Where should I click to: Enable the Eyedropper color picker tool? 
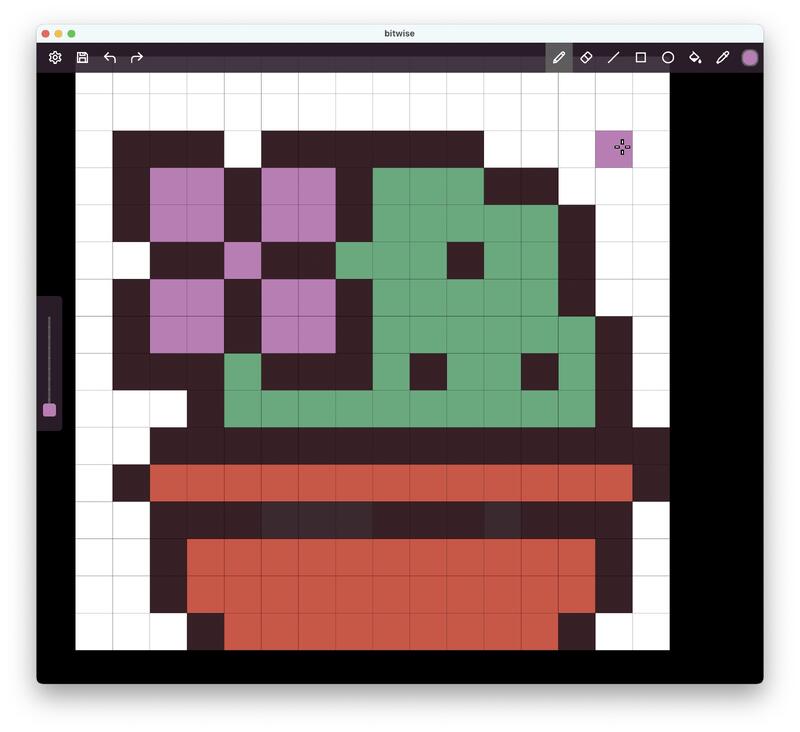point(723,58)
